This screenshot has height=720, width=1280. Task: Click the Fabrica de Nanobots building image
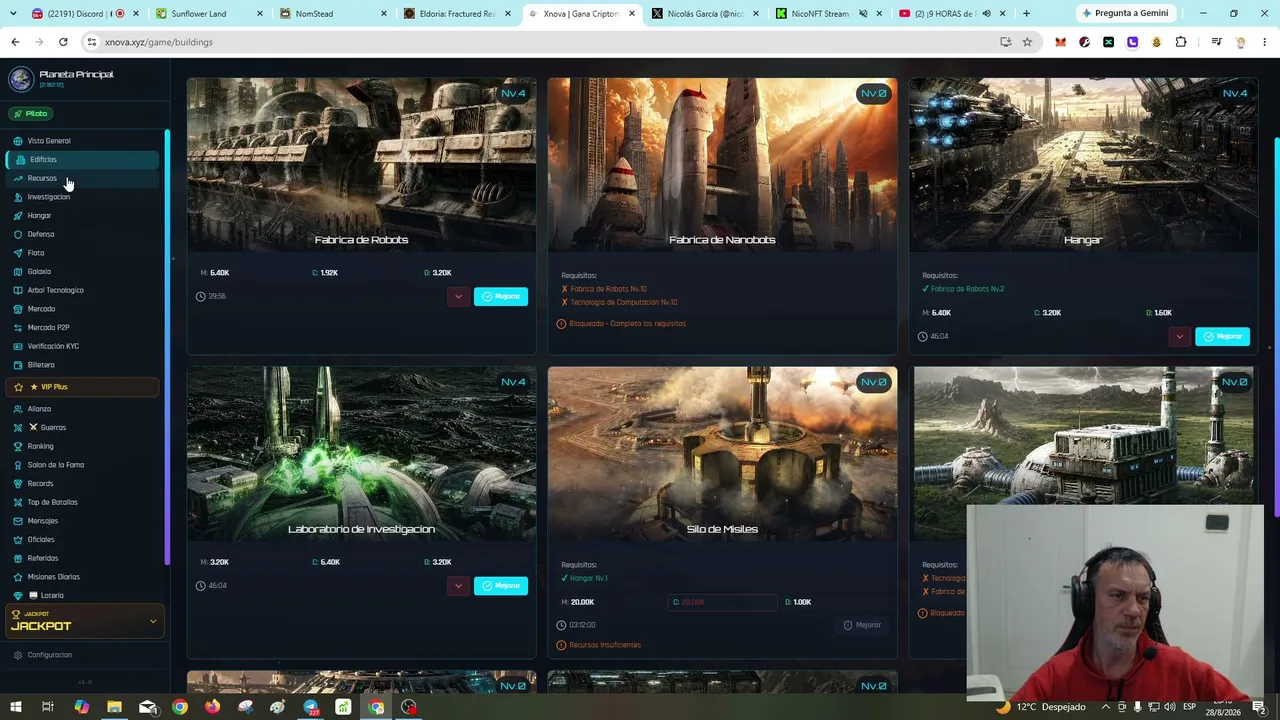click(722, 165)
